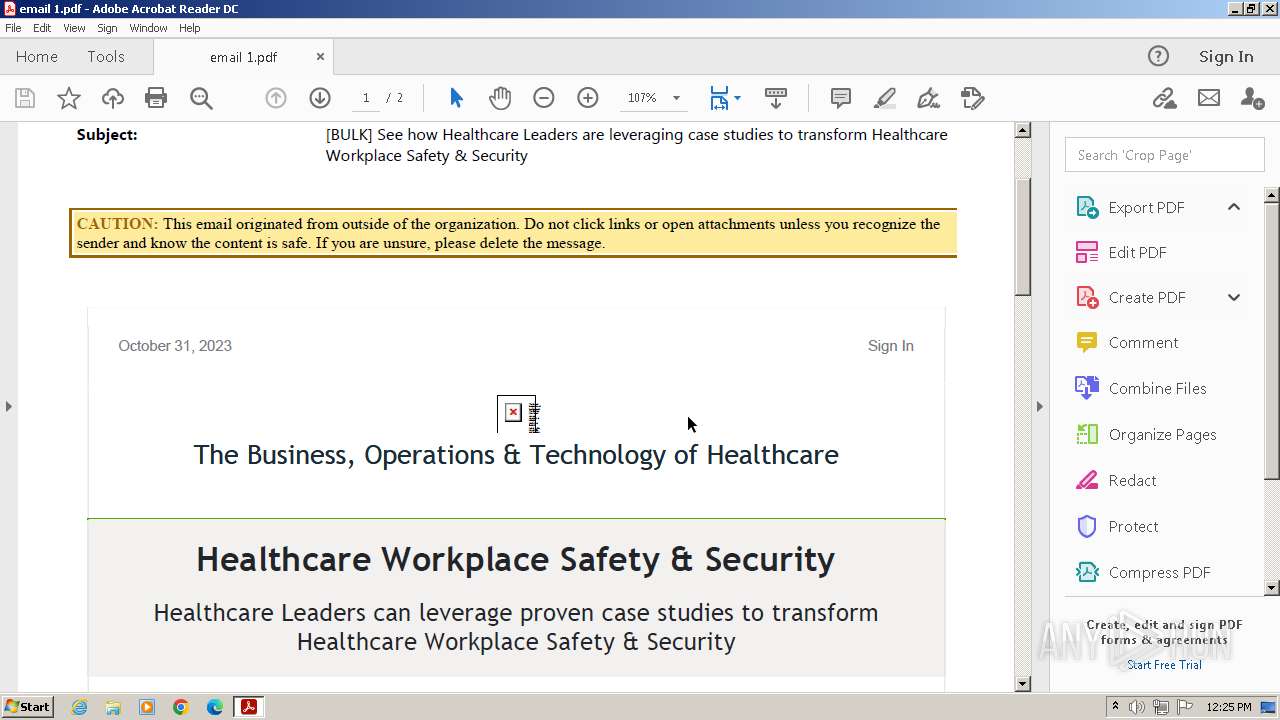Open the zoom level dropdown arrow

click(676, 98)
